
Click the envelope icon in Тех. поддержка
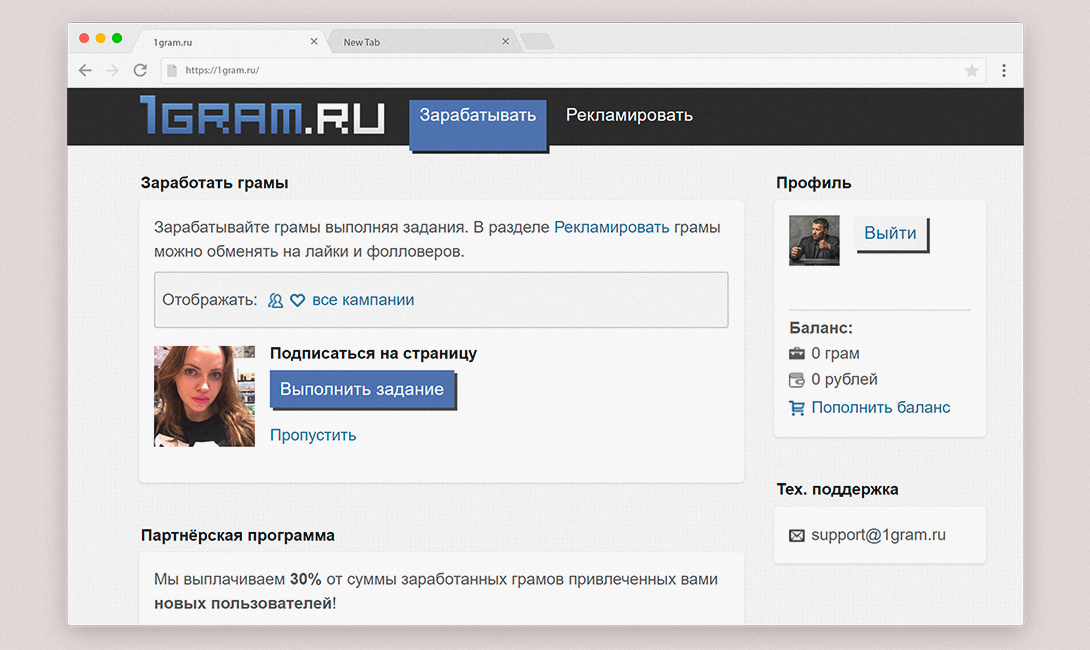click(797, 535)
